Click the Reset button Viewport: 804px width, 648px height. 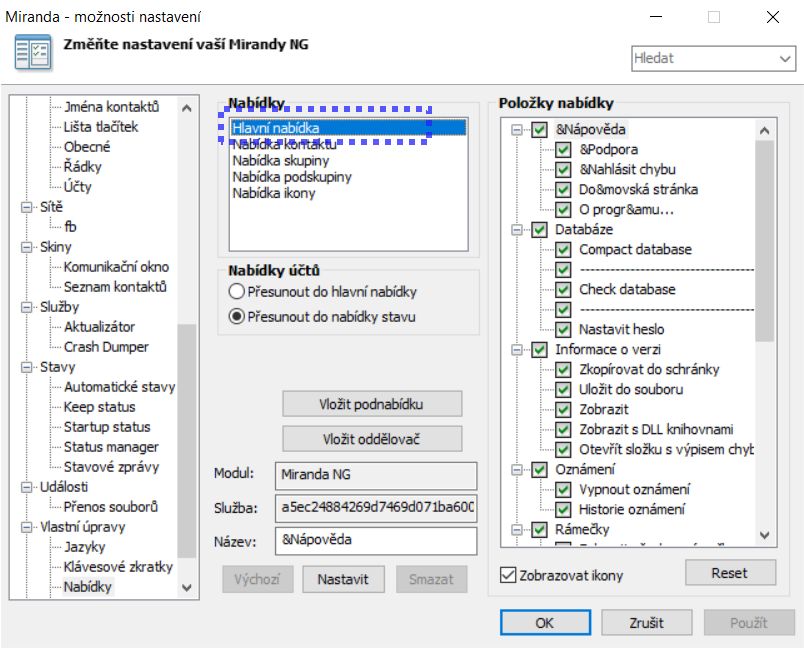tap(730, 573)
